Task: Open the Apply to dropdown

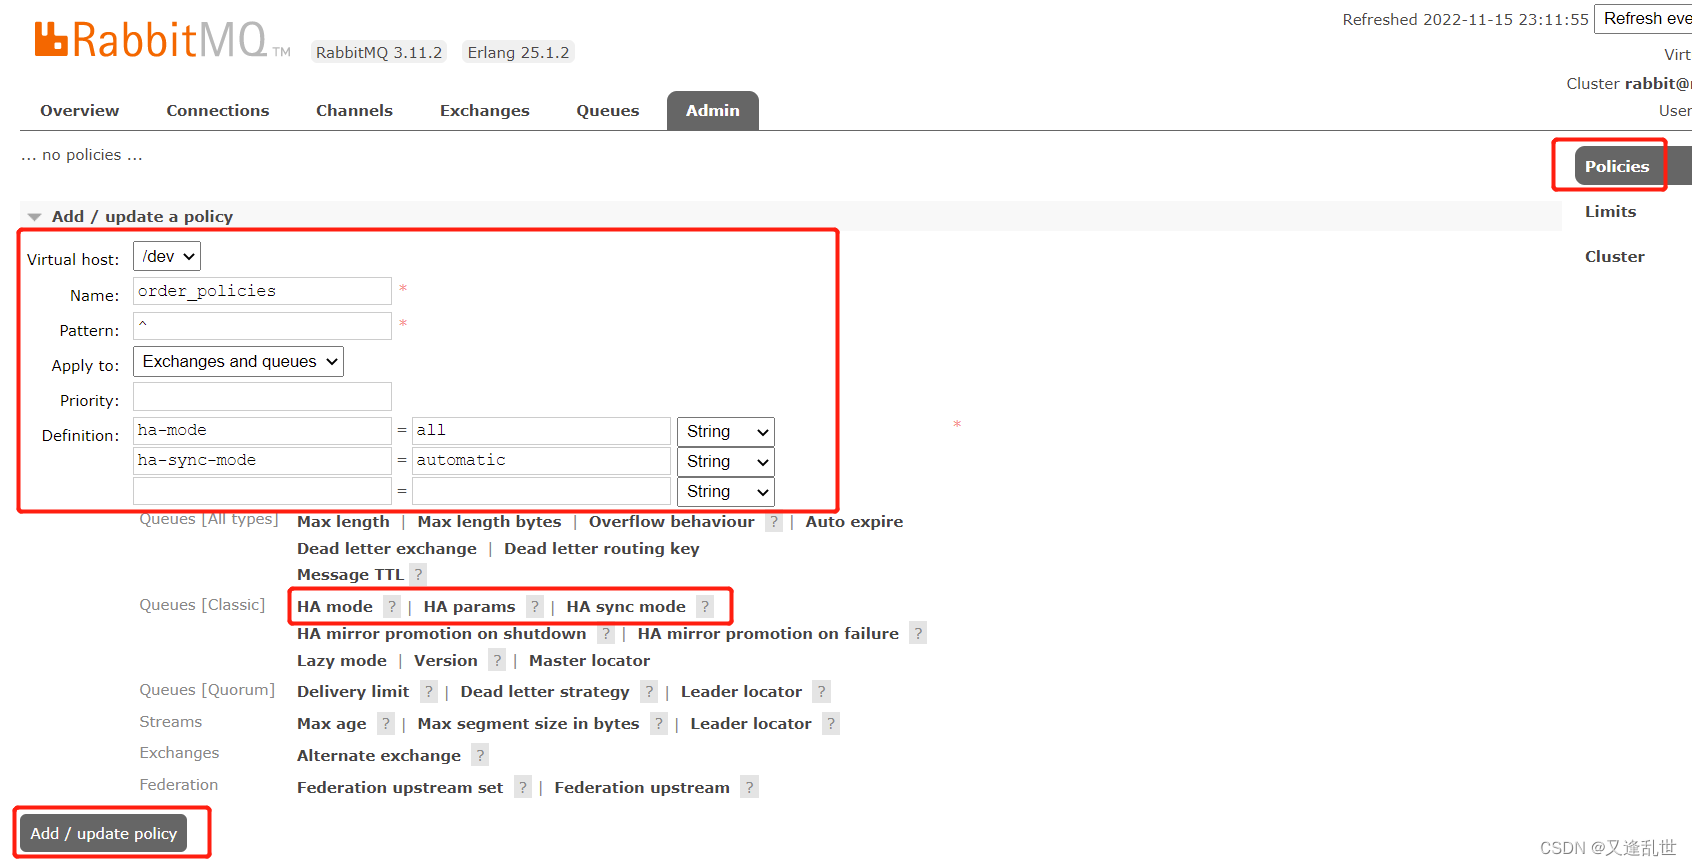Action: [238, 362]
